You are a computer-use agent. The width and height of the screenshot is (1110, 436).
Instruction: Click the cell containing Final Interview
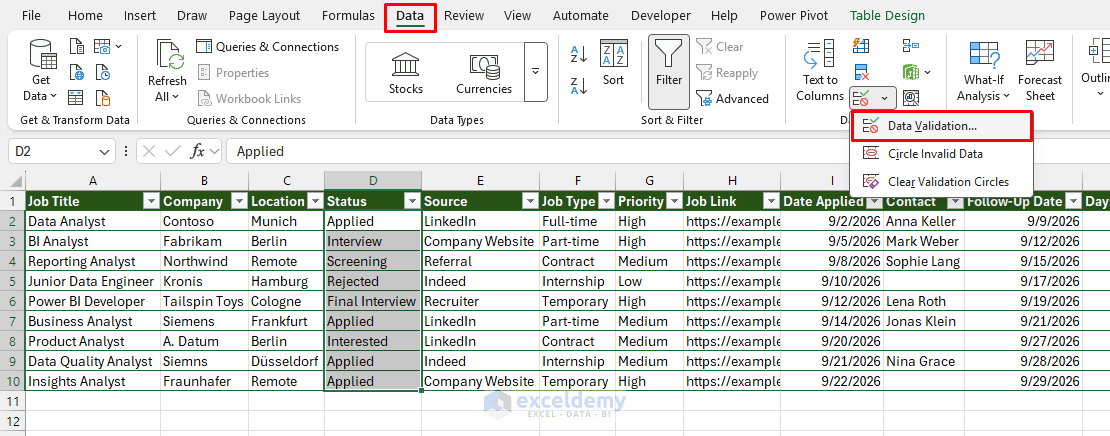point(373,302)
